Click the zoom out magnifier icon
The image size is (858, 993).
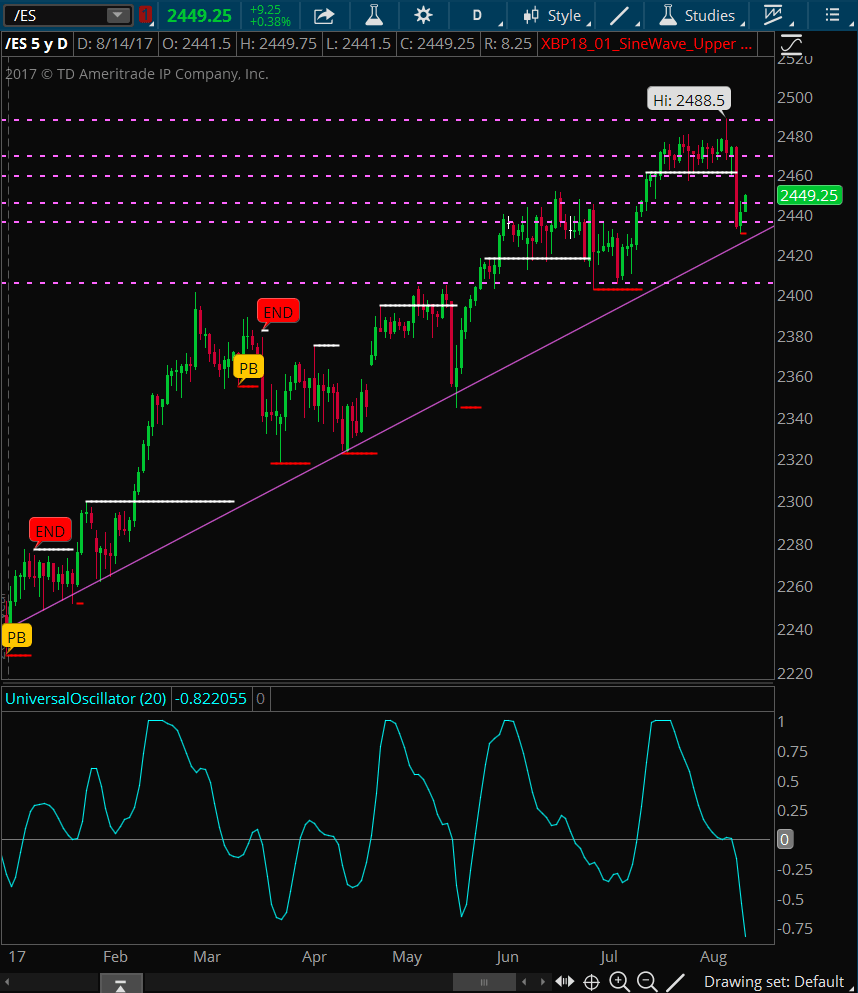click(x=646, y=982)
